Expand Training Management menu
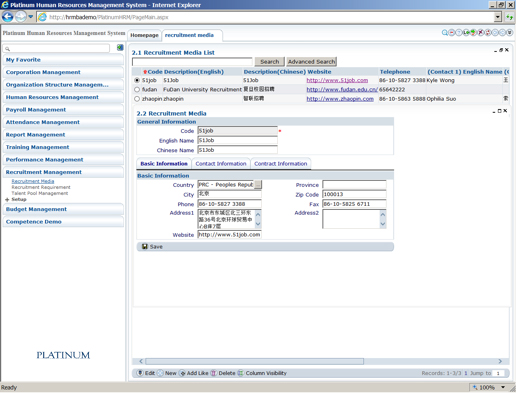The height and width of the screenshot is (393, 516). [63, 147]
